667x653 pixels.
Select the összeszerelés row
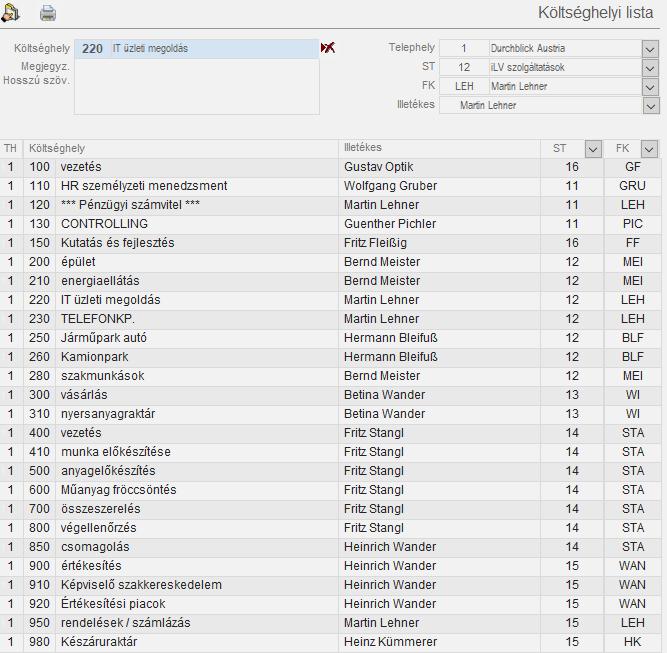click(x=330, y=509)
